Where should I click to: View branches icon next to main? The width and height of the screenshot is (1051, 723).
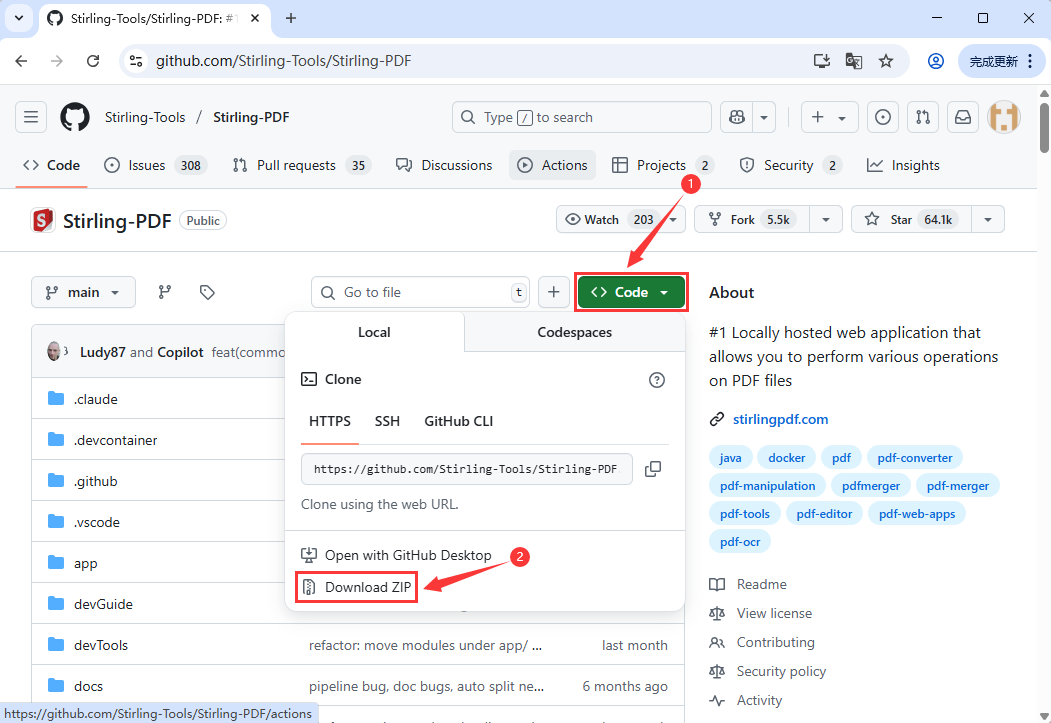click(165, 292)
